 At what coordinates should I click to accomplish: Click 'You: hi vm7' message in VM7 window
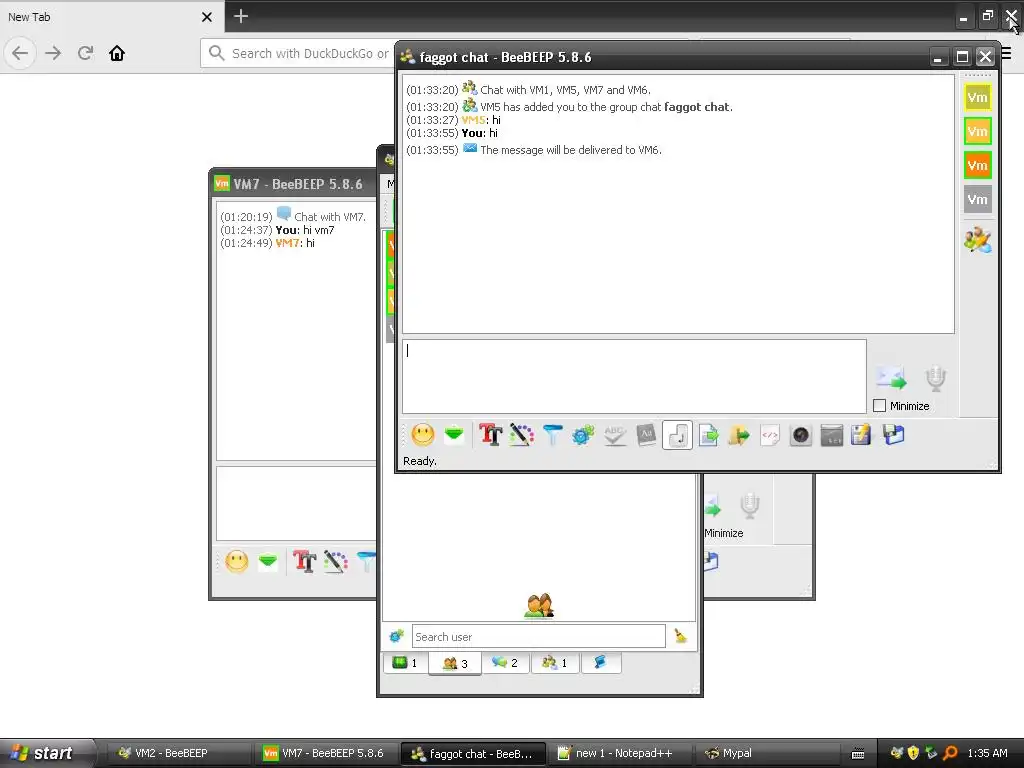304,230
